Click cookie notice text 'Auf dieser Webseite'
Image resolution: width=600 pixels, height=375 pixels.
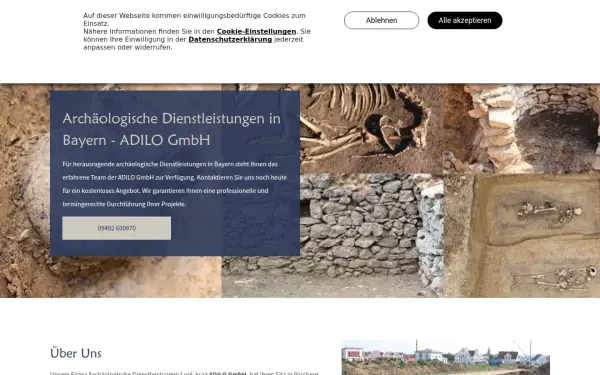pyautogui.click(x=197, y=31)
